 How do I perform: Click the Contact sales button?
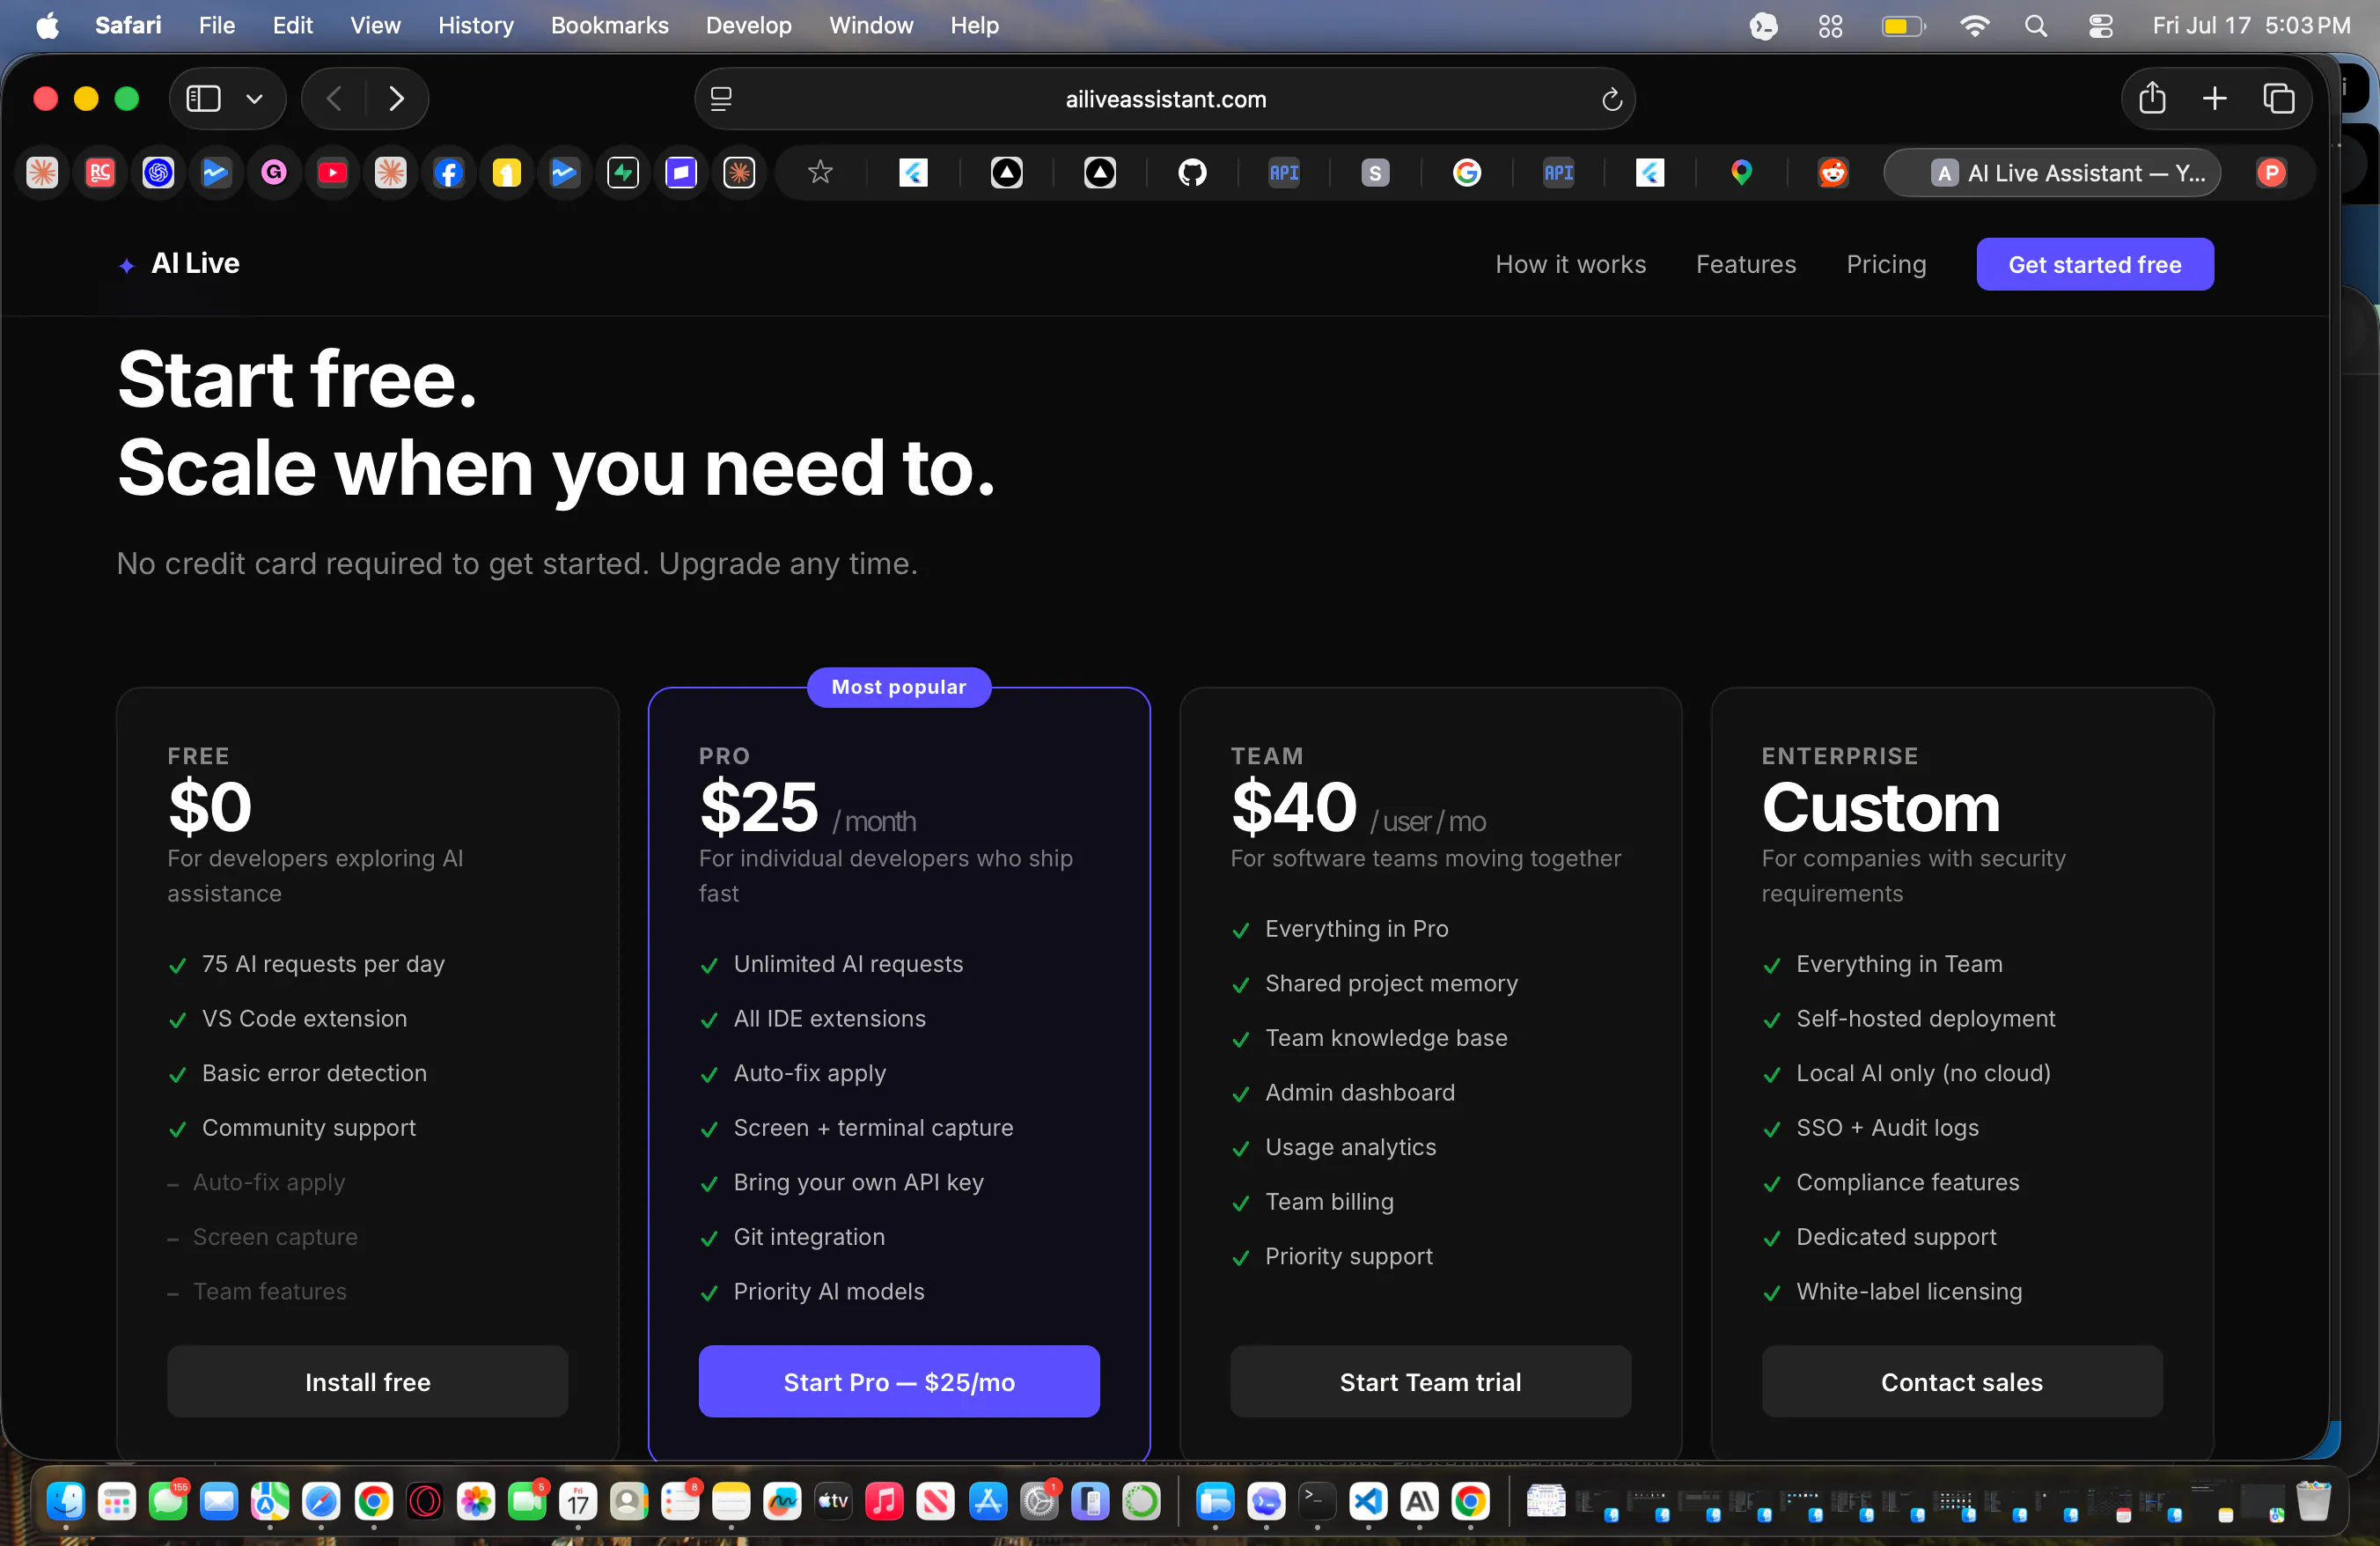click(x=1961, y=1381)
